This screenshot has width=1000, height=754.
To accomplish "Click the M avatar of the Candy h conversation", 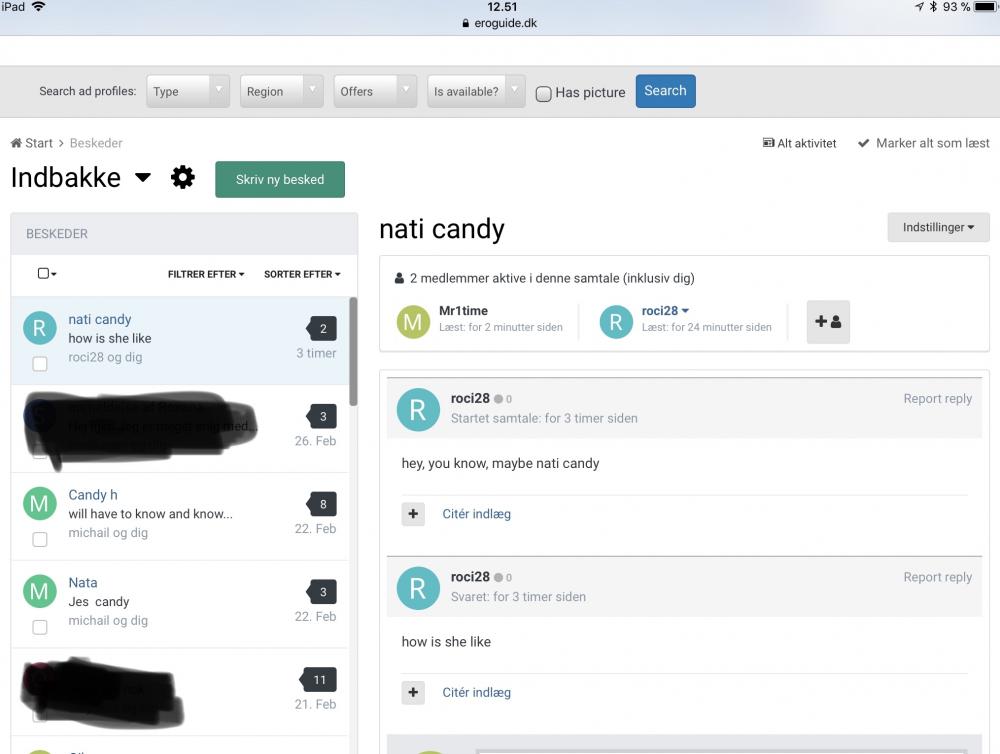I will click(x=40, y=503).
